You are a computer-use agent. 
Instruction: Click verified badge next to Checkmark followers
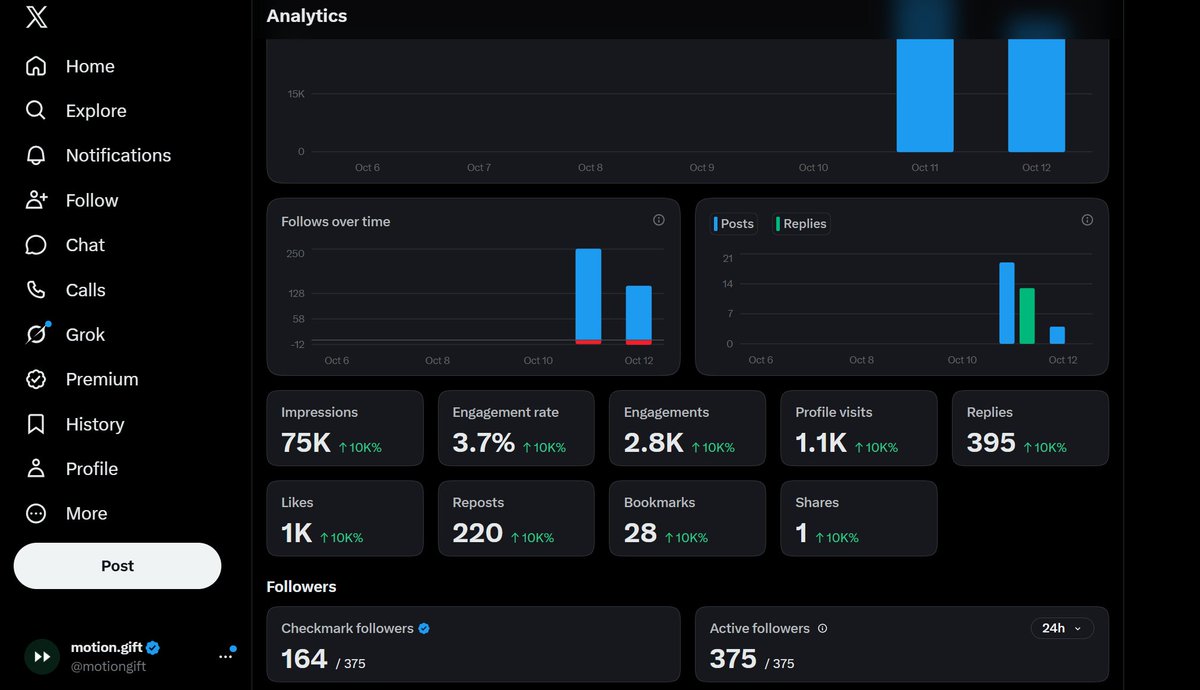pyautogui.click(x=424, y=629)
